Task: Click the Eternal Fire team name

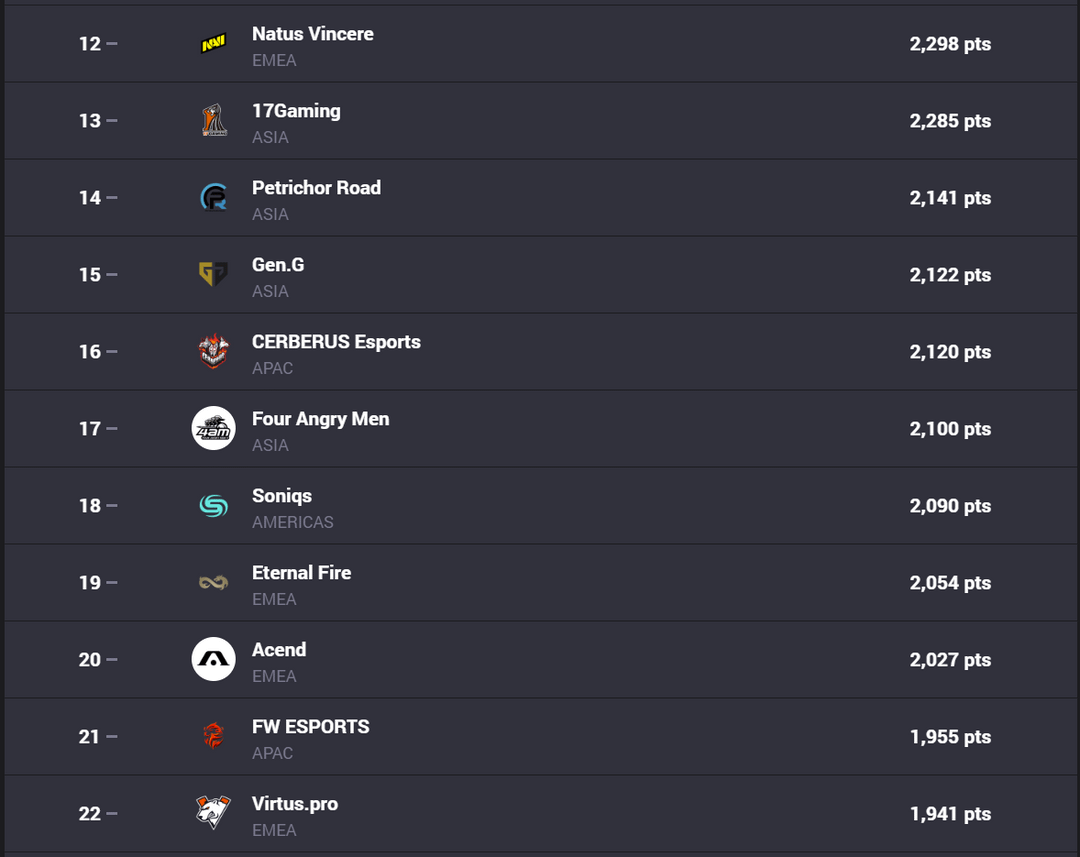Action: [x=301, y=573]
